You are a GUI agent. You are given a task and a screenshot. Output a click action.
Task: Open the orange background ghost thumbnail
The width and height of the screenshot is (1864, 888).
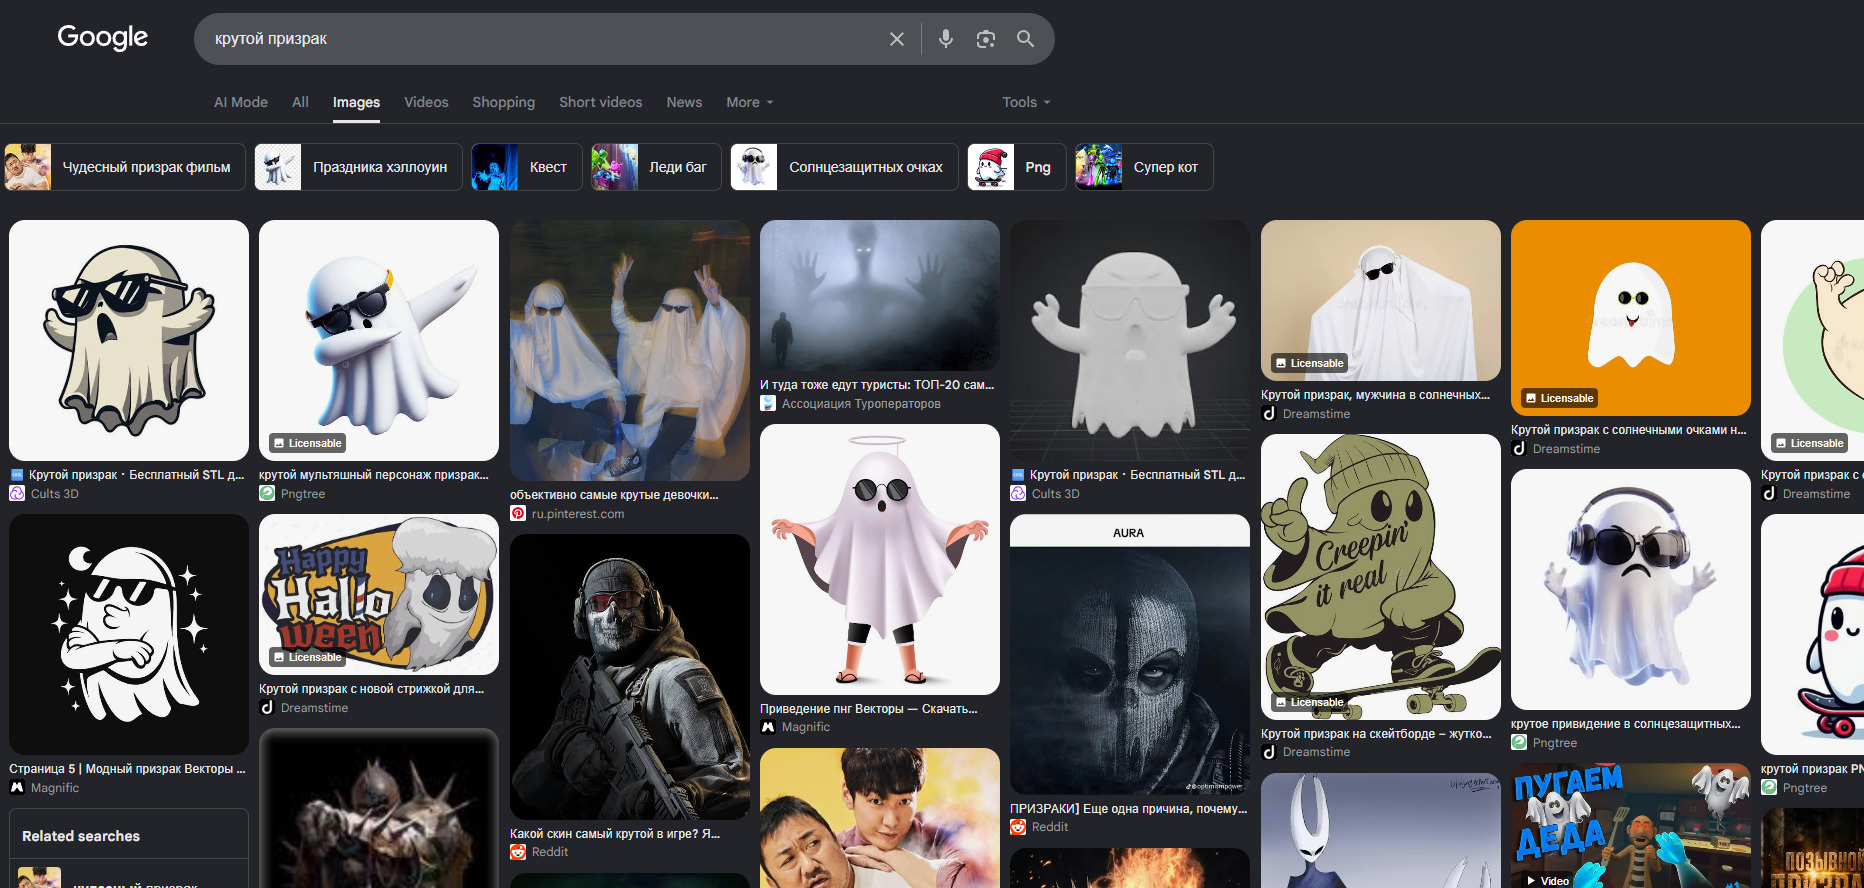[1631, 318]
